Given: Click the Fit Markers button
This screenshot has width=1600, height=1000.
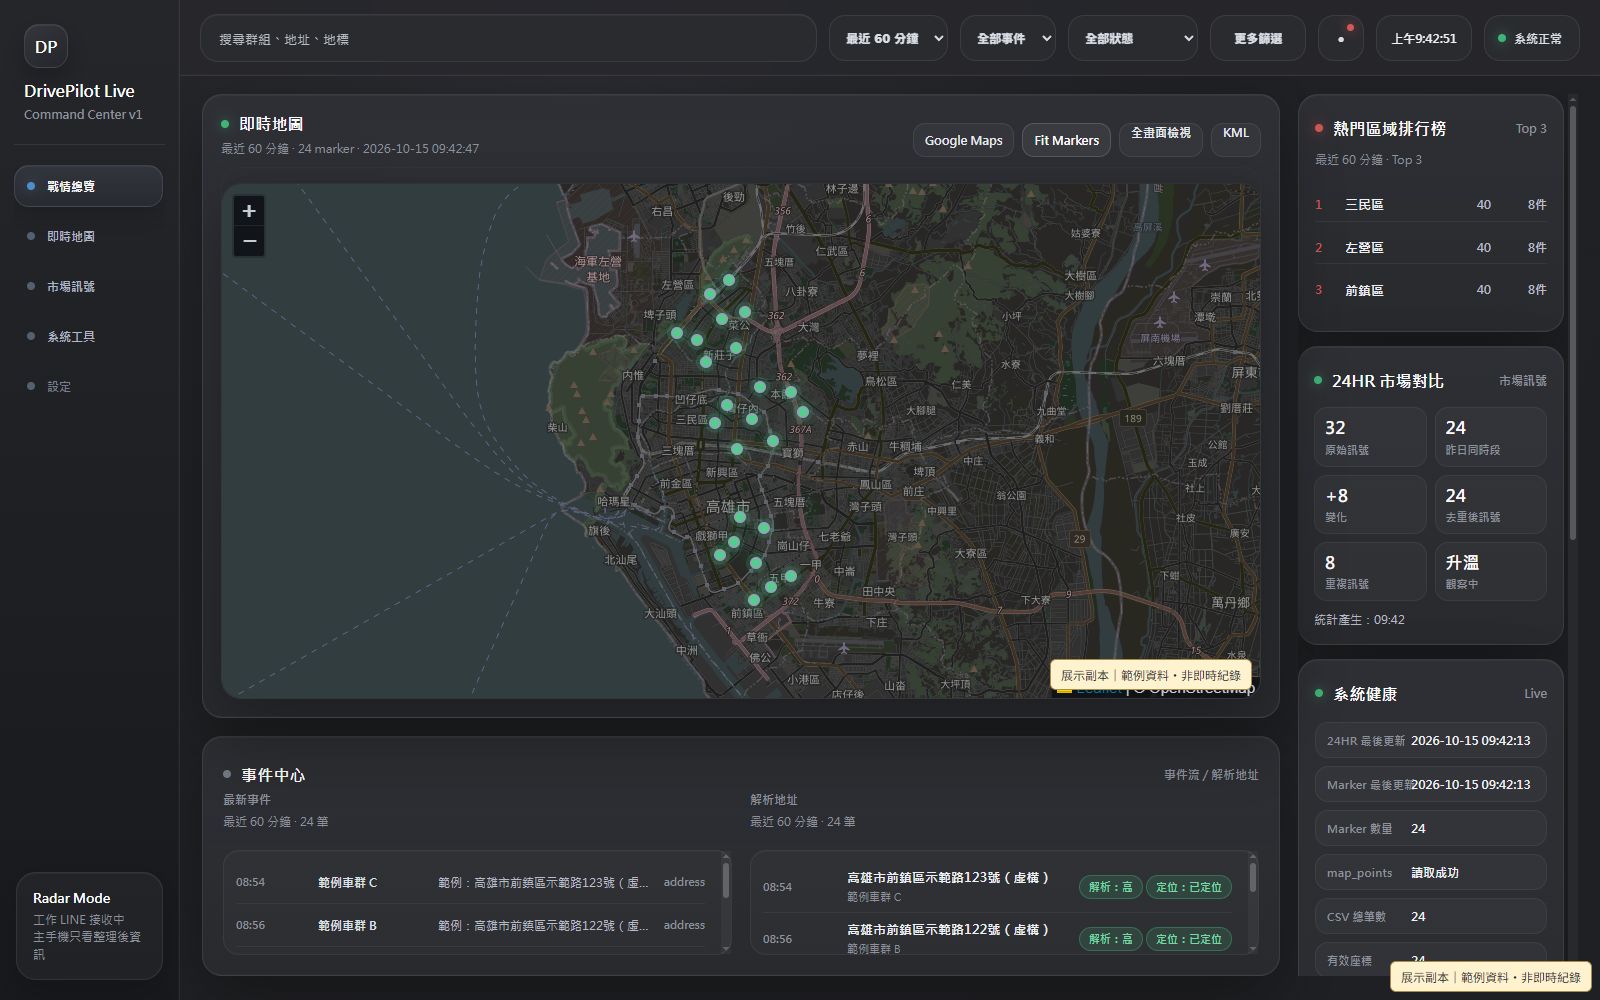Looking at the screenshot, I should (x=1066, y=140).
